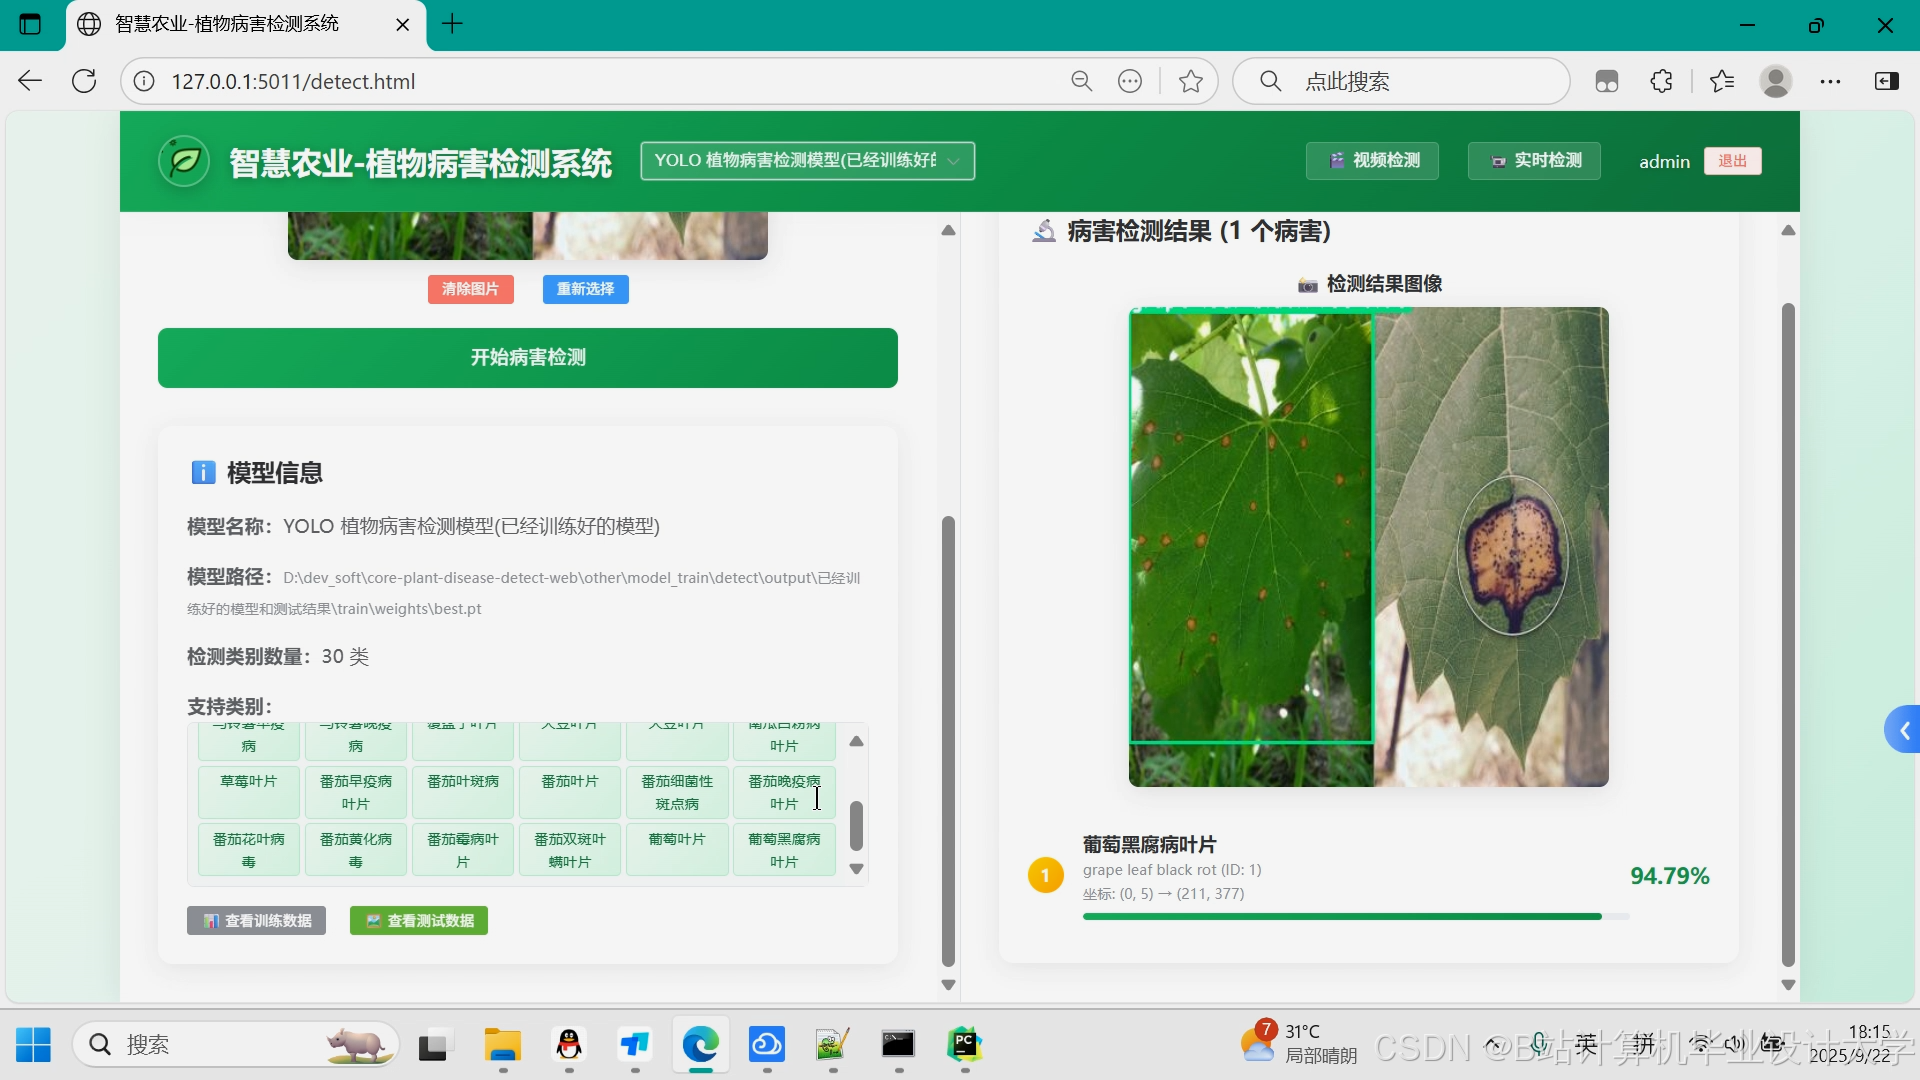This screenshot has width=1920, height=1080.
Task: Open the browser settings ellipsis menu
Action: pos(1830,81)
